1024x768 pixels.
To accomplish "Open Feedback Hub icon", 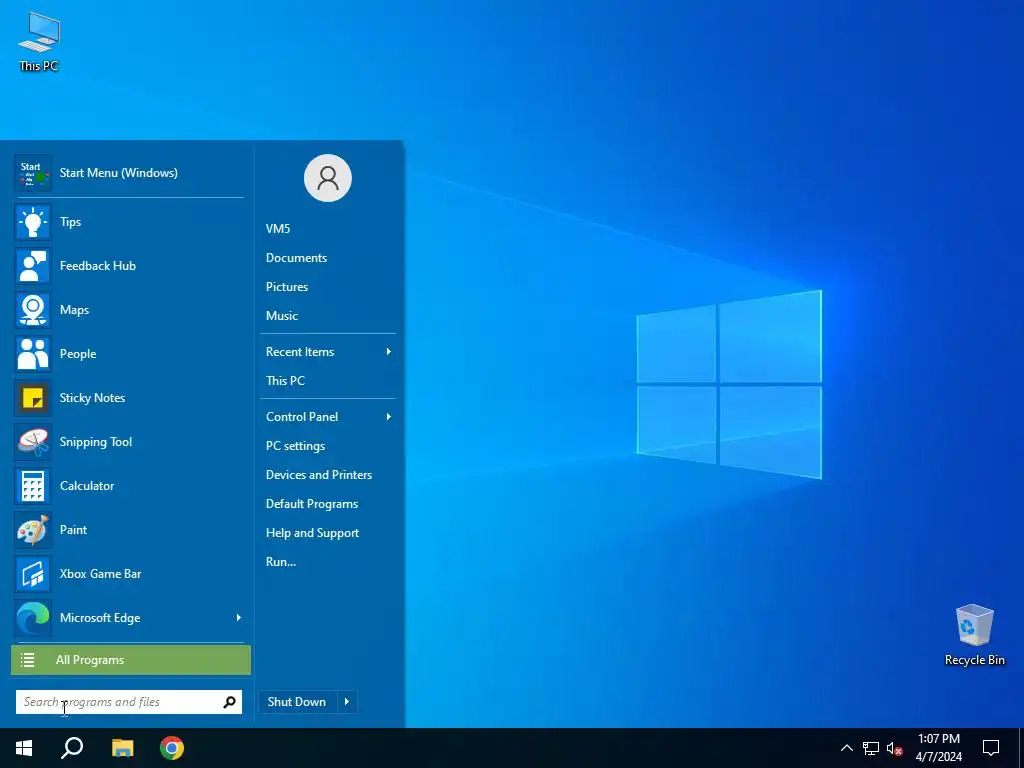I will (x=33, y=266).
